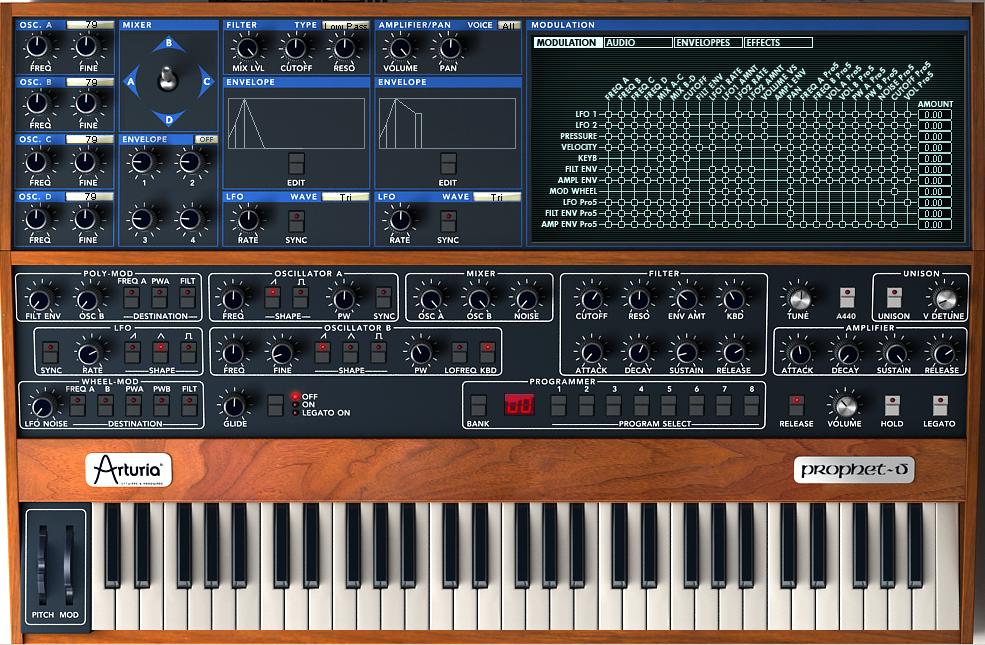
Task: Open the filter TYPE Low Pass dropdown
Action: 345,25
